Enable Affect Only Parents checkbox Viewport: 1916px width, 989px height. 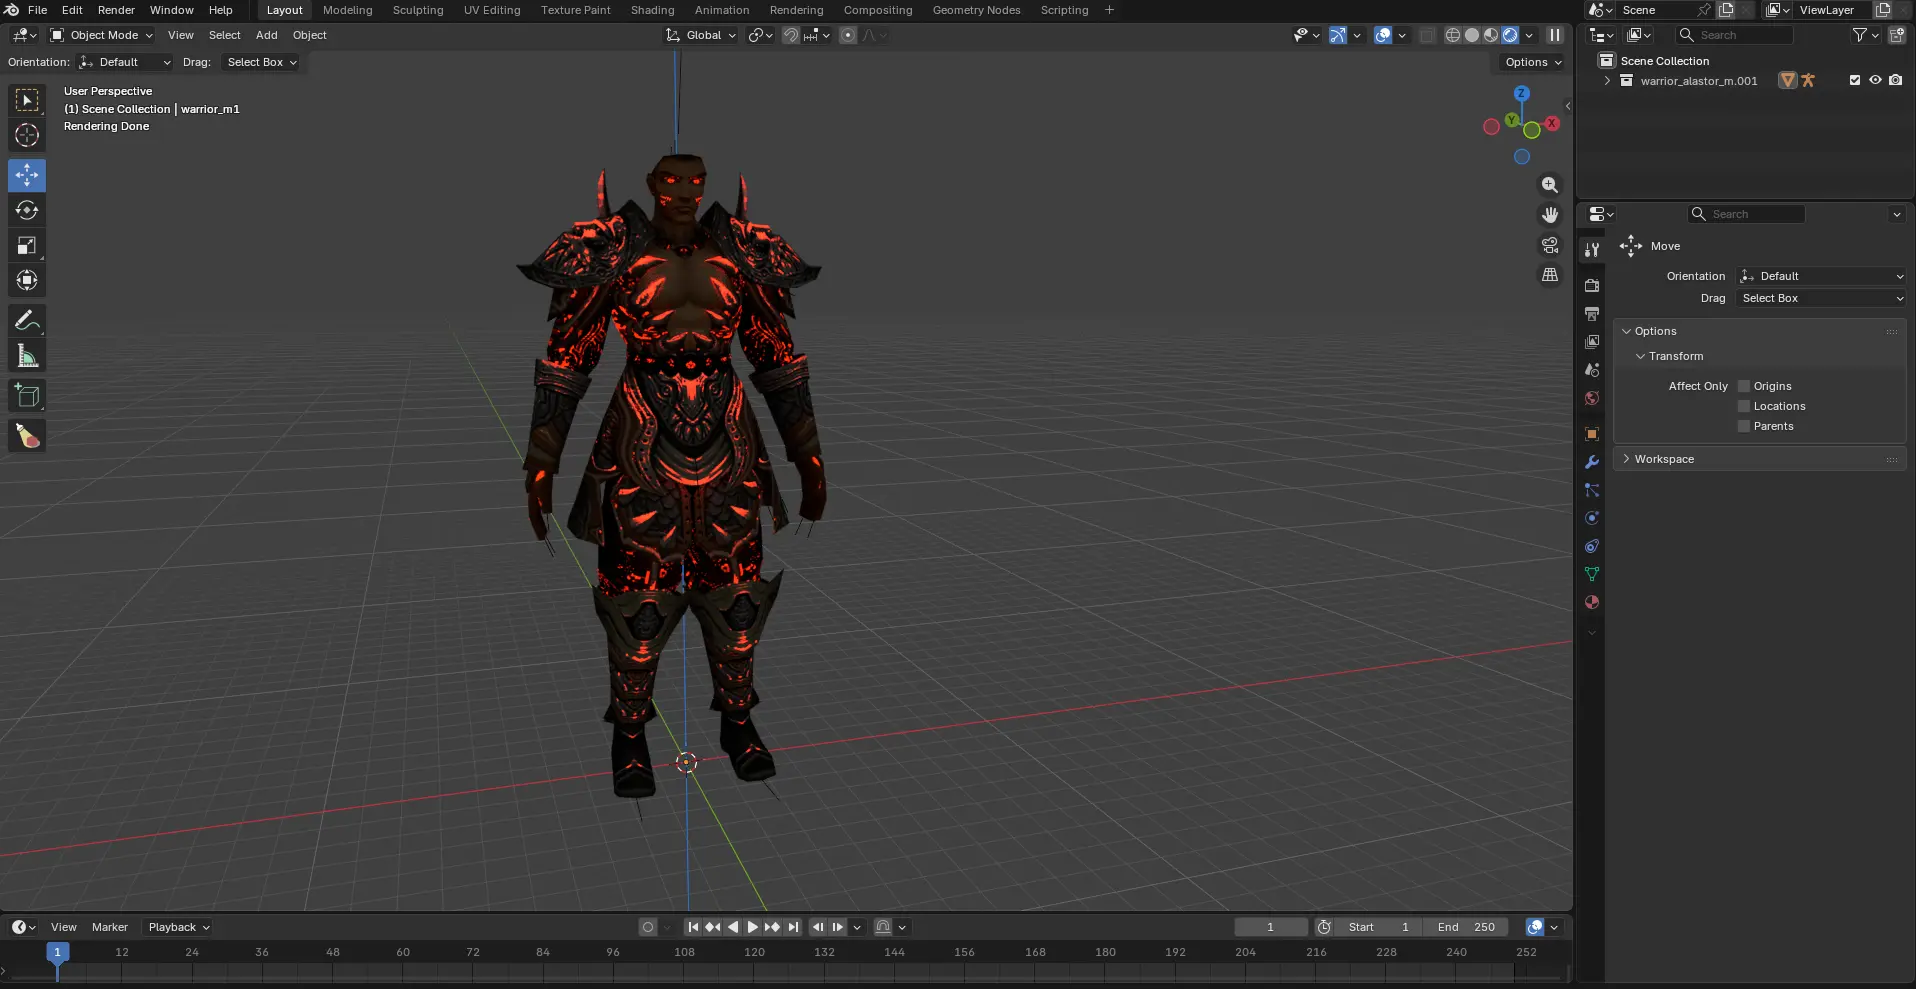coord(1744,426)
